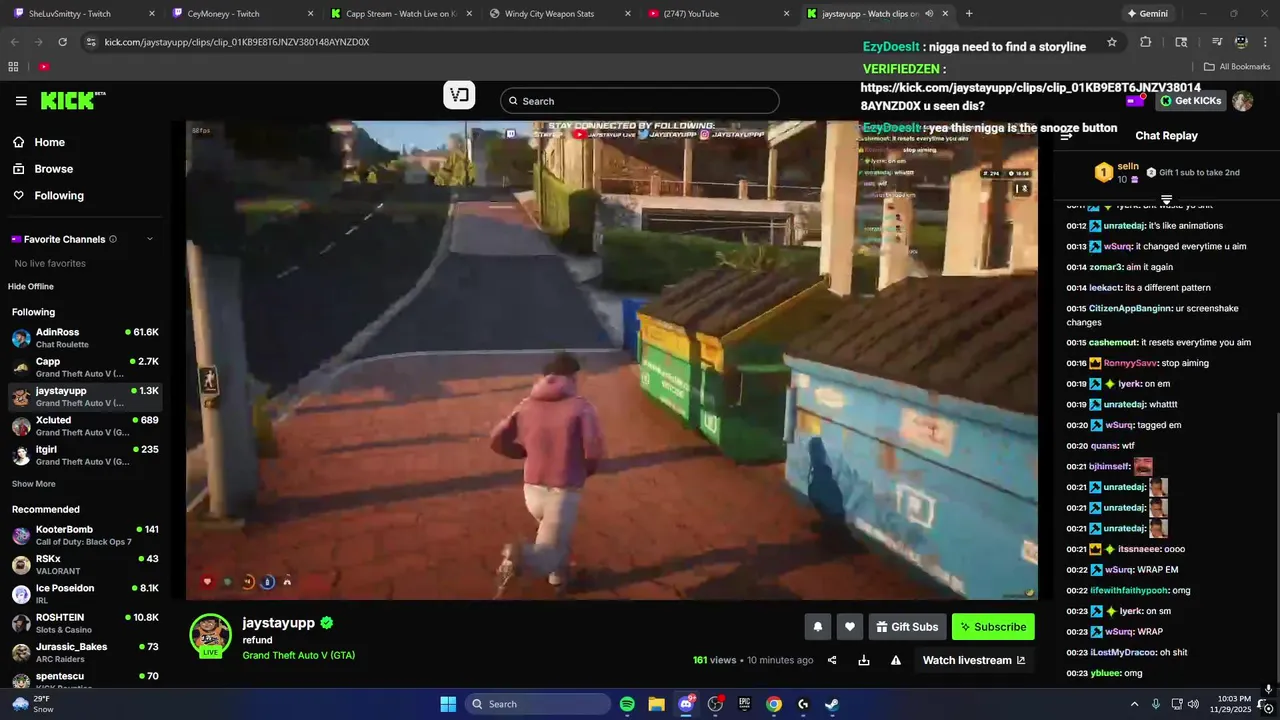Image resolution: width=1280 pixels, height=720 pixels.
Task: Share the clip with share icon
Action: tap(832, 660)
